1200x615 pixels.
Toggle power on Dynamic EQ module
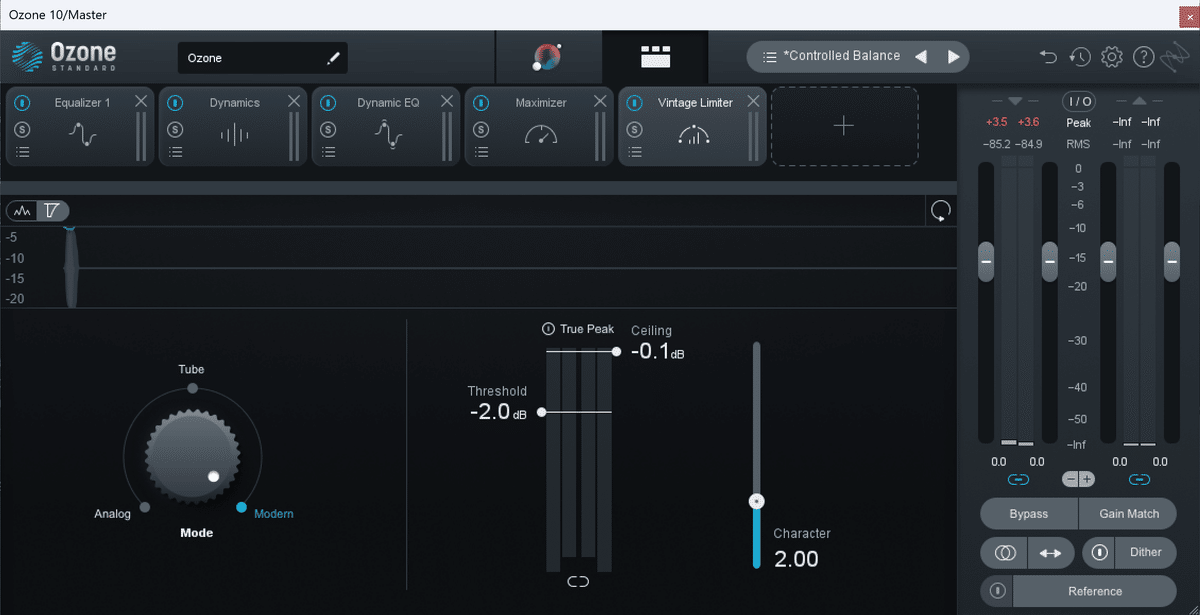pyautogui.click(x=328, y=102)
